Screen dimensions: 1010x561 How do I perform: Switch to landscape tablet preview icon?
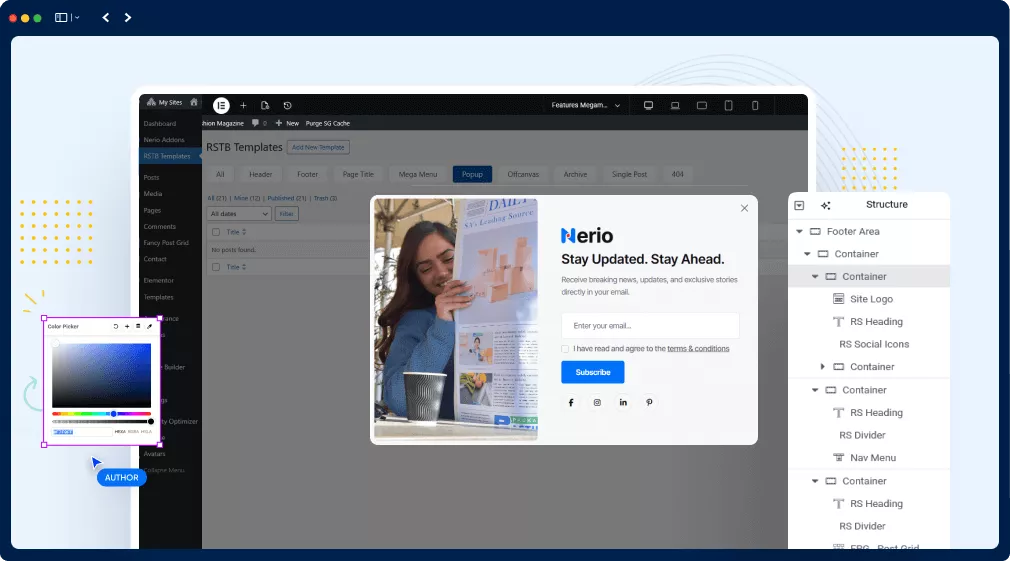pyautogui.click(x=702, y=106)
